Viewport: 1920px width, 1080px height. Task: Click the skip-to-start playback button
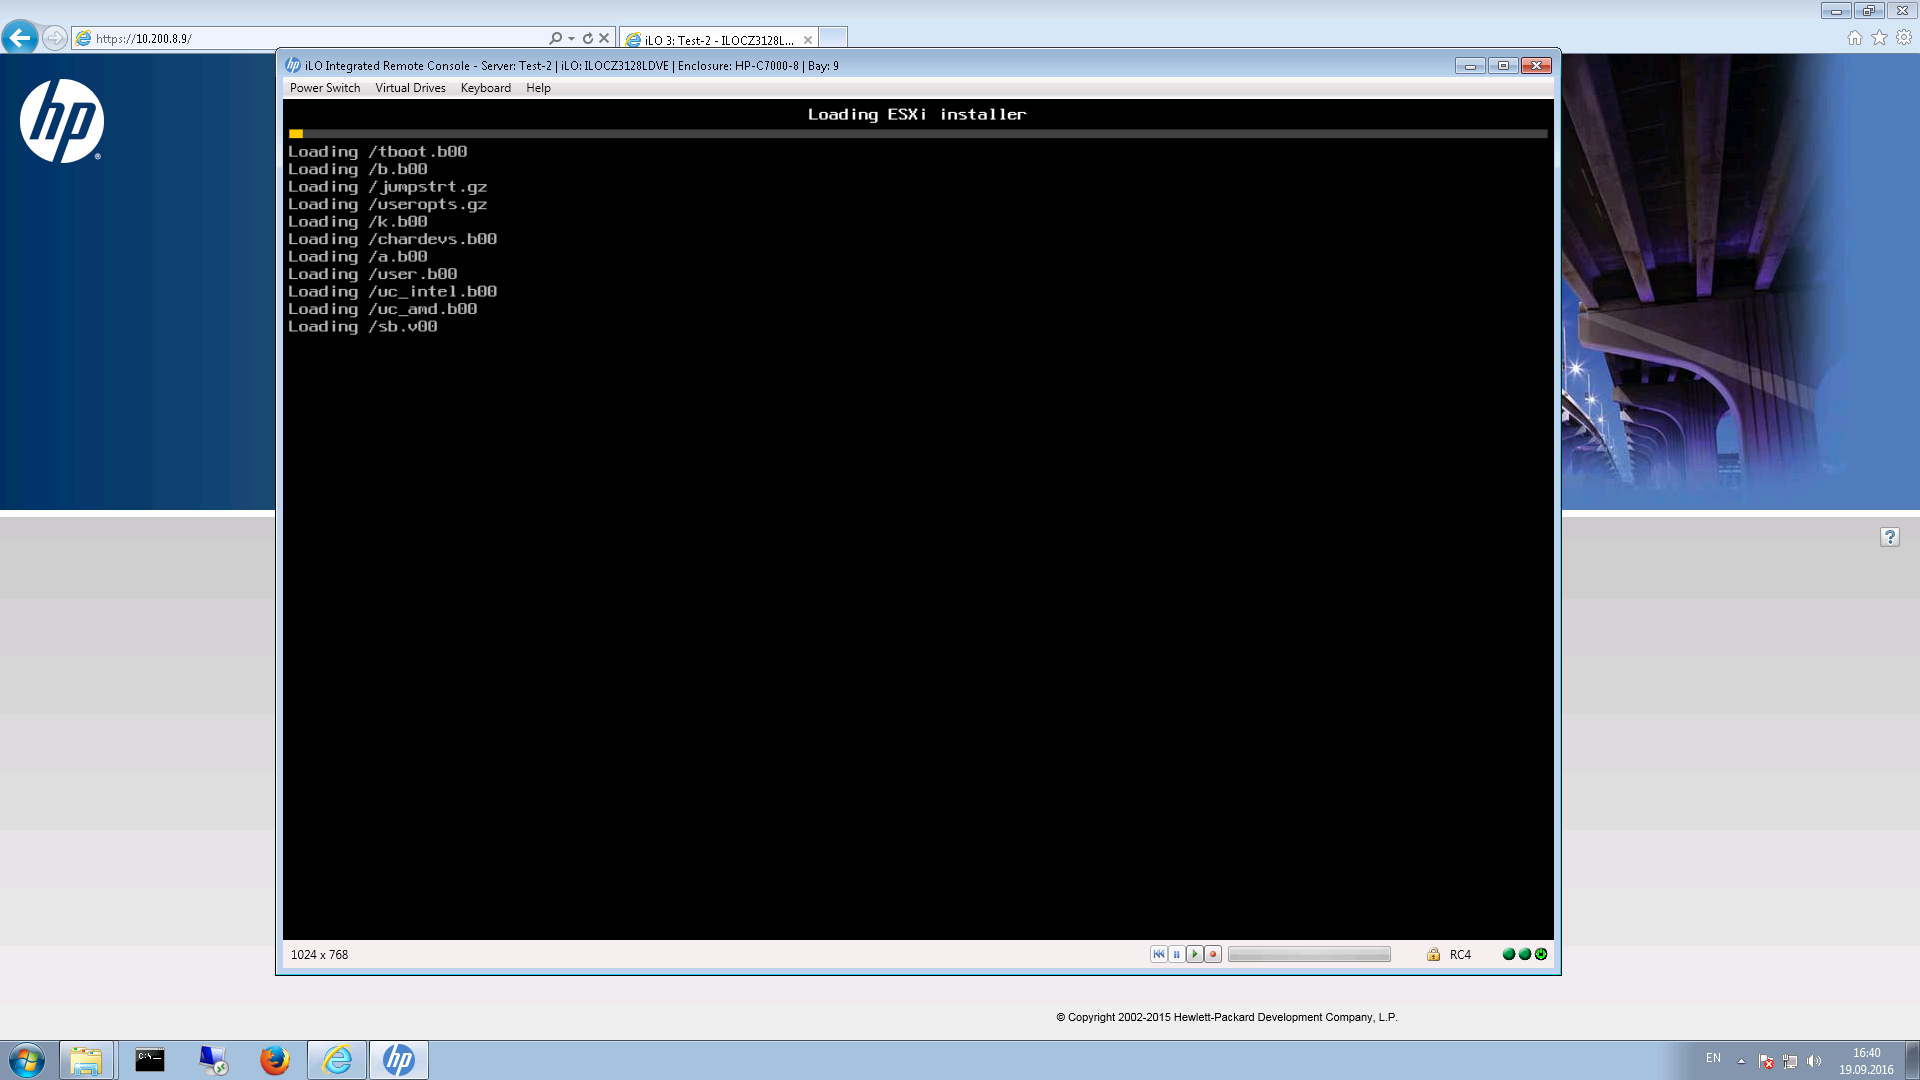point(1158,954)
